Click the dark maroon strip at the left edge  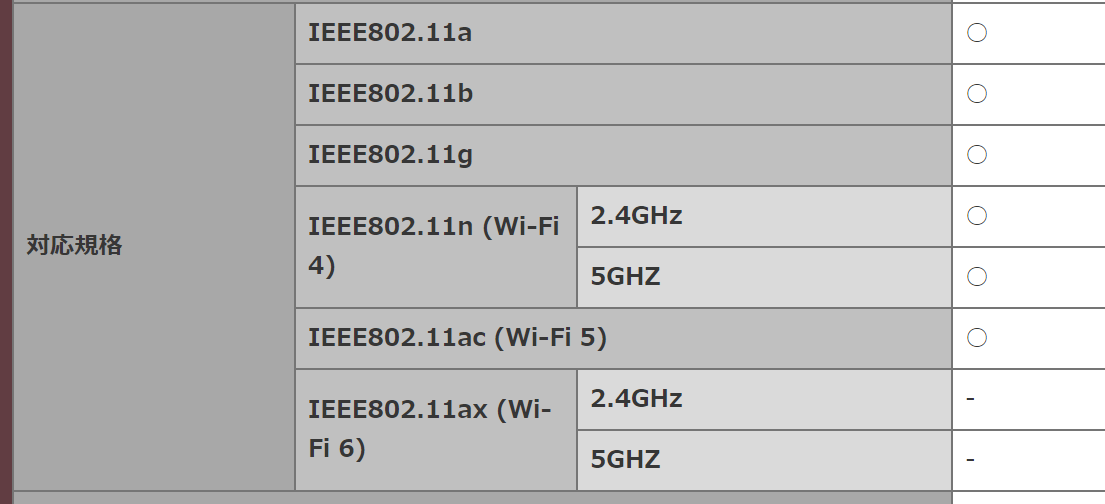(x=5, y=250)
